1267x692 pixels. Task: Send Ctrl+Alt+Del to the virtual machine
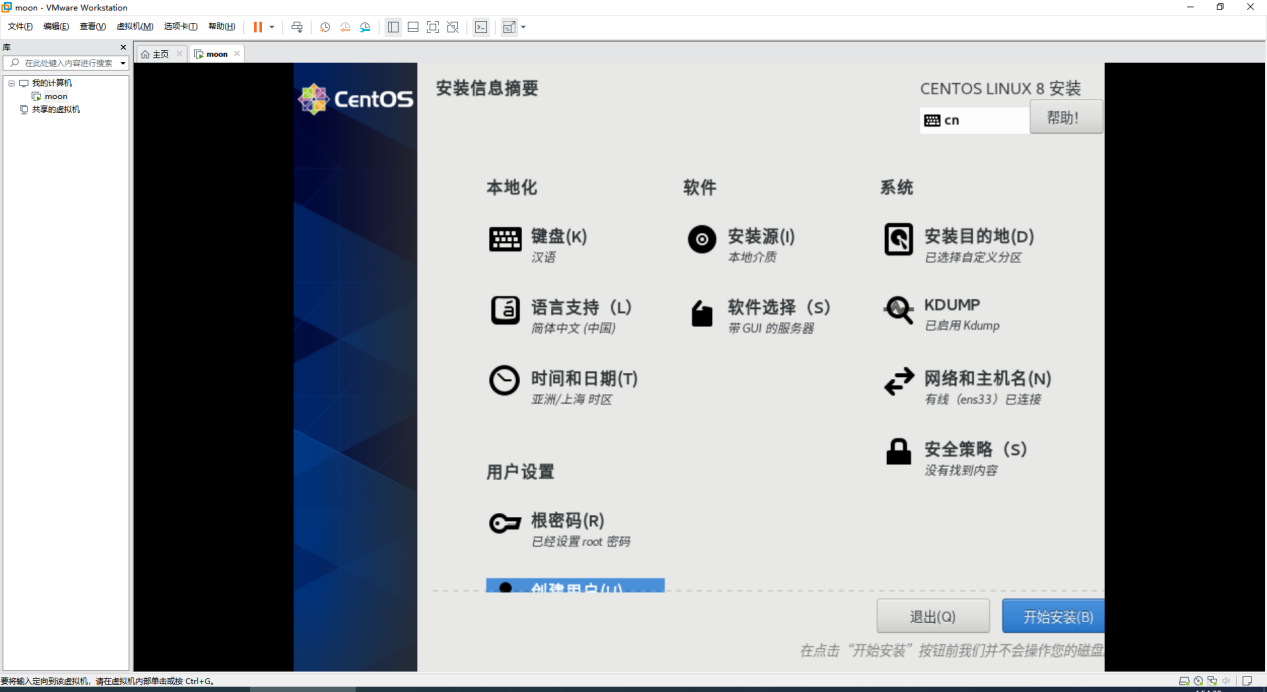click(297, 27)
